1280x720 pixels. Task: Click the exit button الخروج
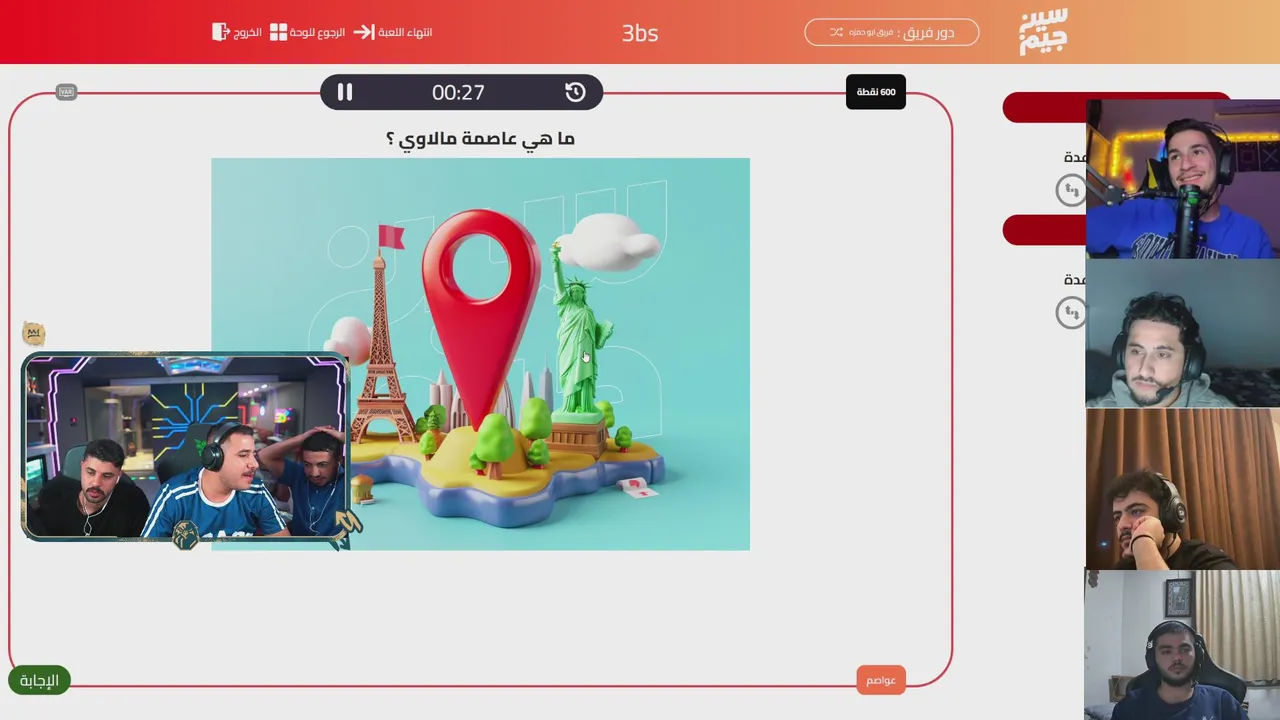pos(237,32)
